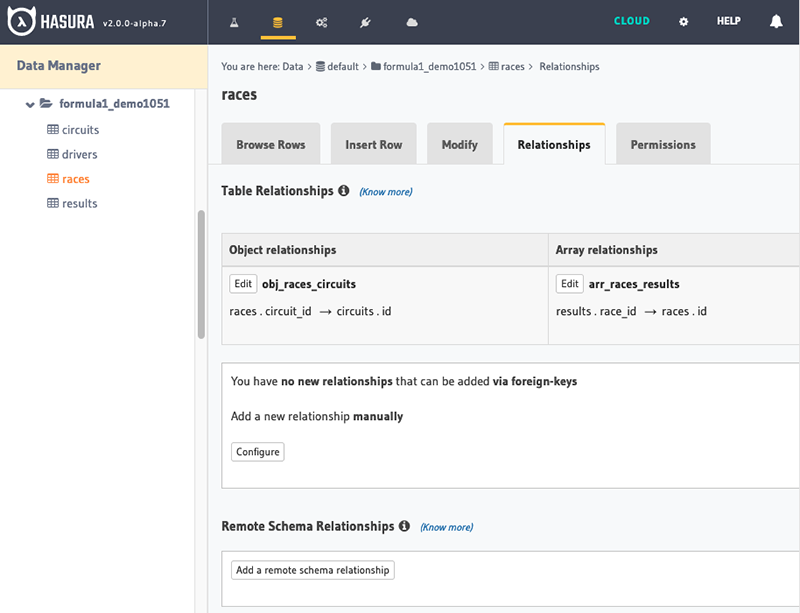This screenshot has width=800, height=613.
Task: Open the notifications bell icon
Action: pyautogui.click(x=776, y=21)
